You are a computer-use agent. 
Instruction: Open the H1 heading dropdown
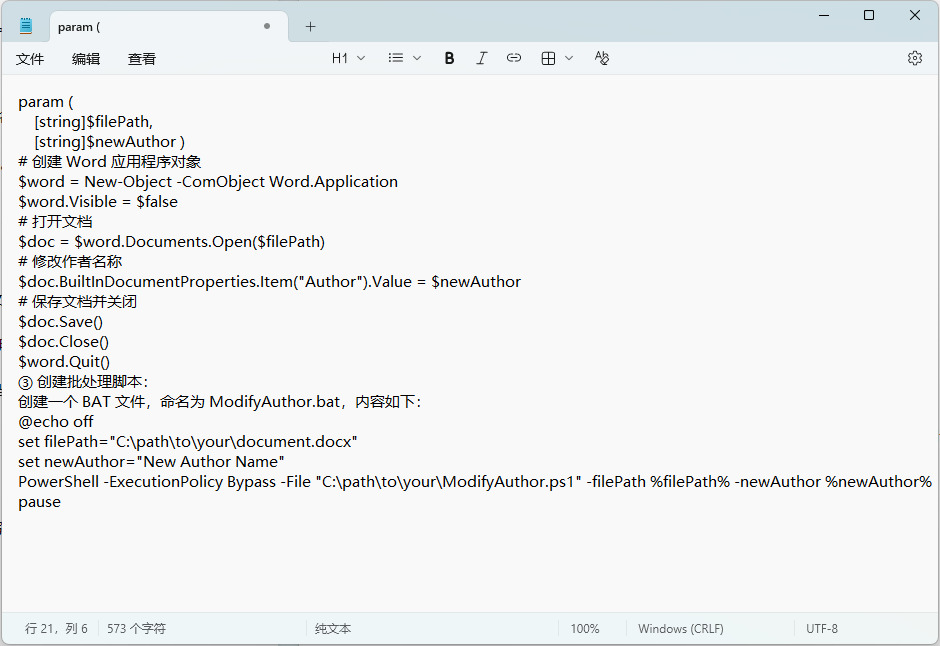tap(348, 58)
